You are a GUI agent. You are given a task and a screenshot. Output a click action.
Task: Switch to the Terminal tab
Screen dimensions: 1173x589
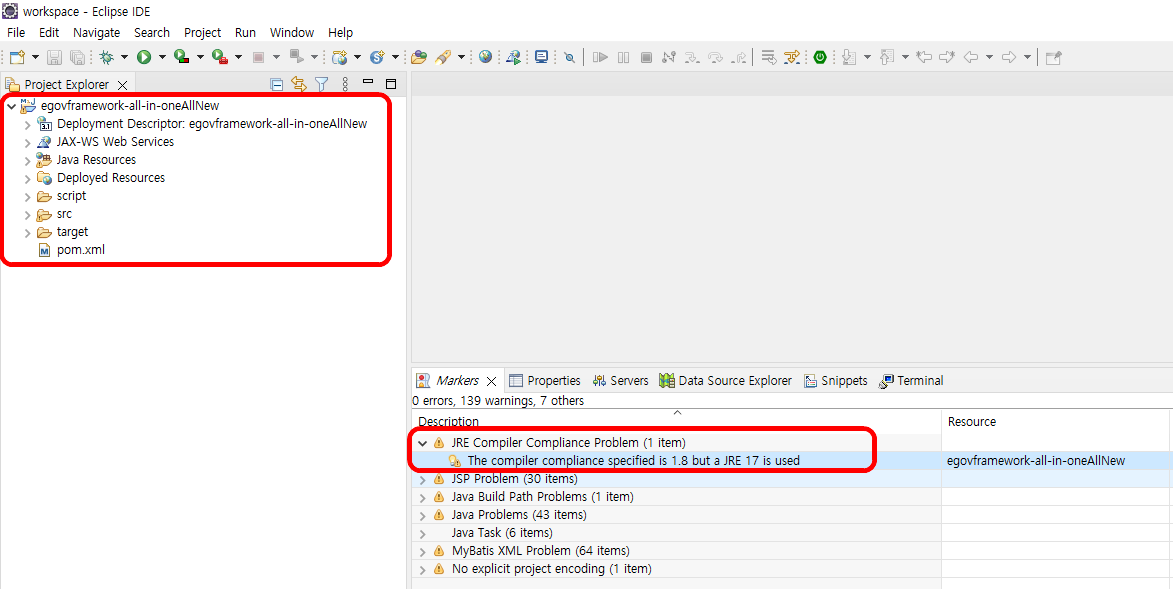(911, 380)
